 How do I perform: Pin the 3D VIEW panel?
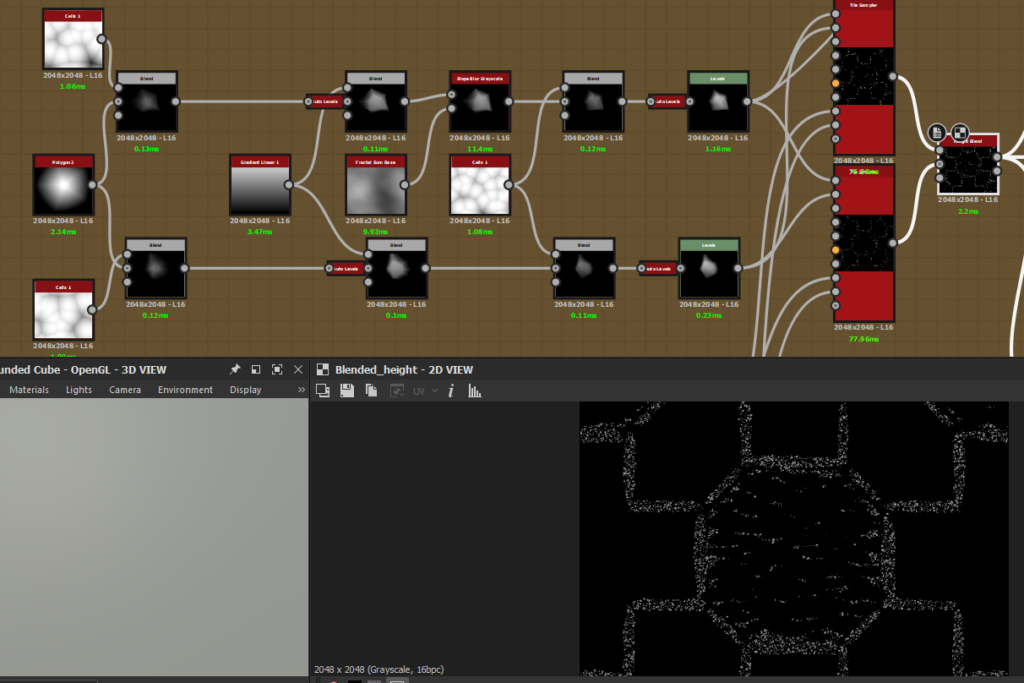pos(234,370)
